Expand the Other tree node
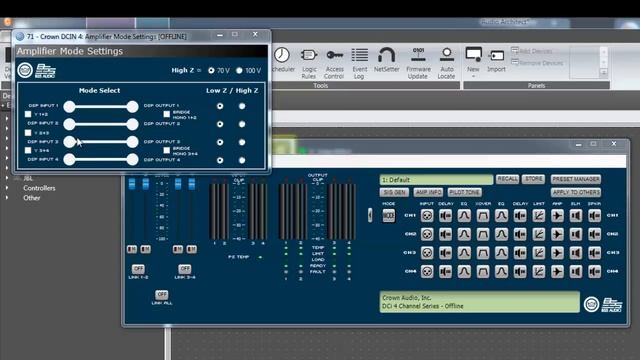Viewport: 640px width, 360px height. (x=7, y=198)
